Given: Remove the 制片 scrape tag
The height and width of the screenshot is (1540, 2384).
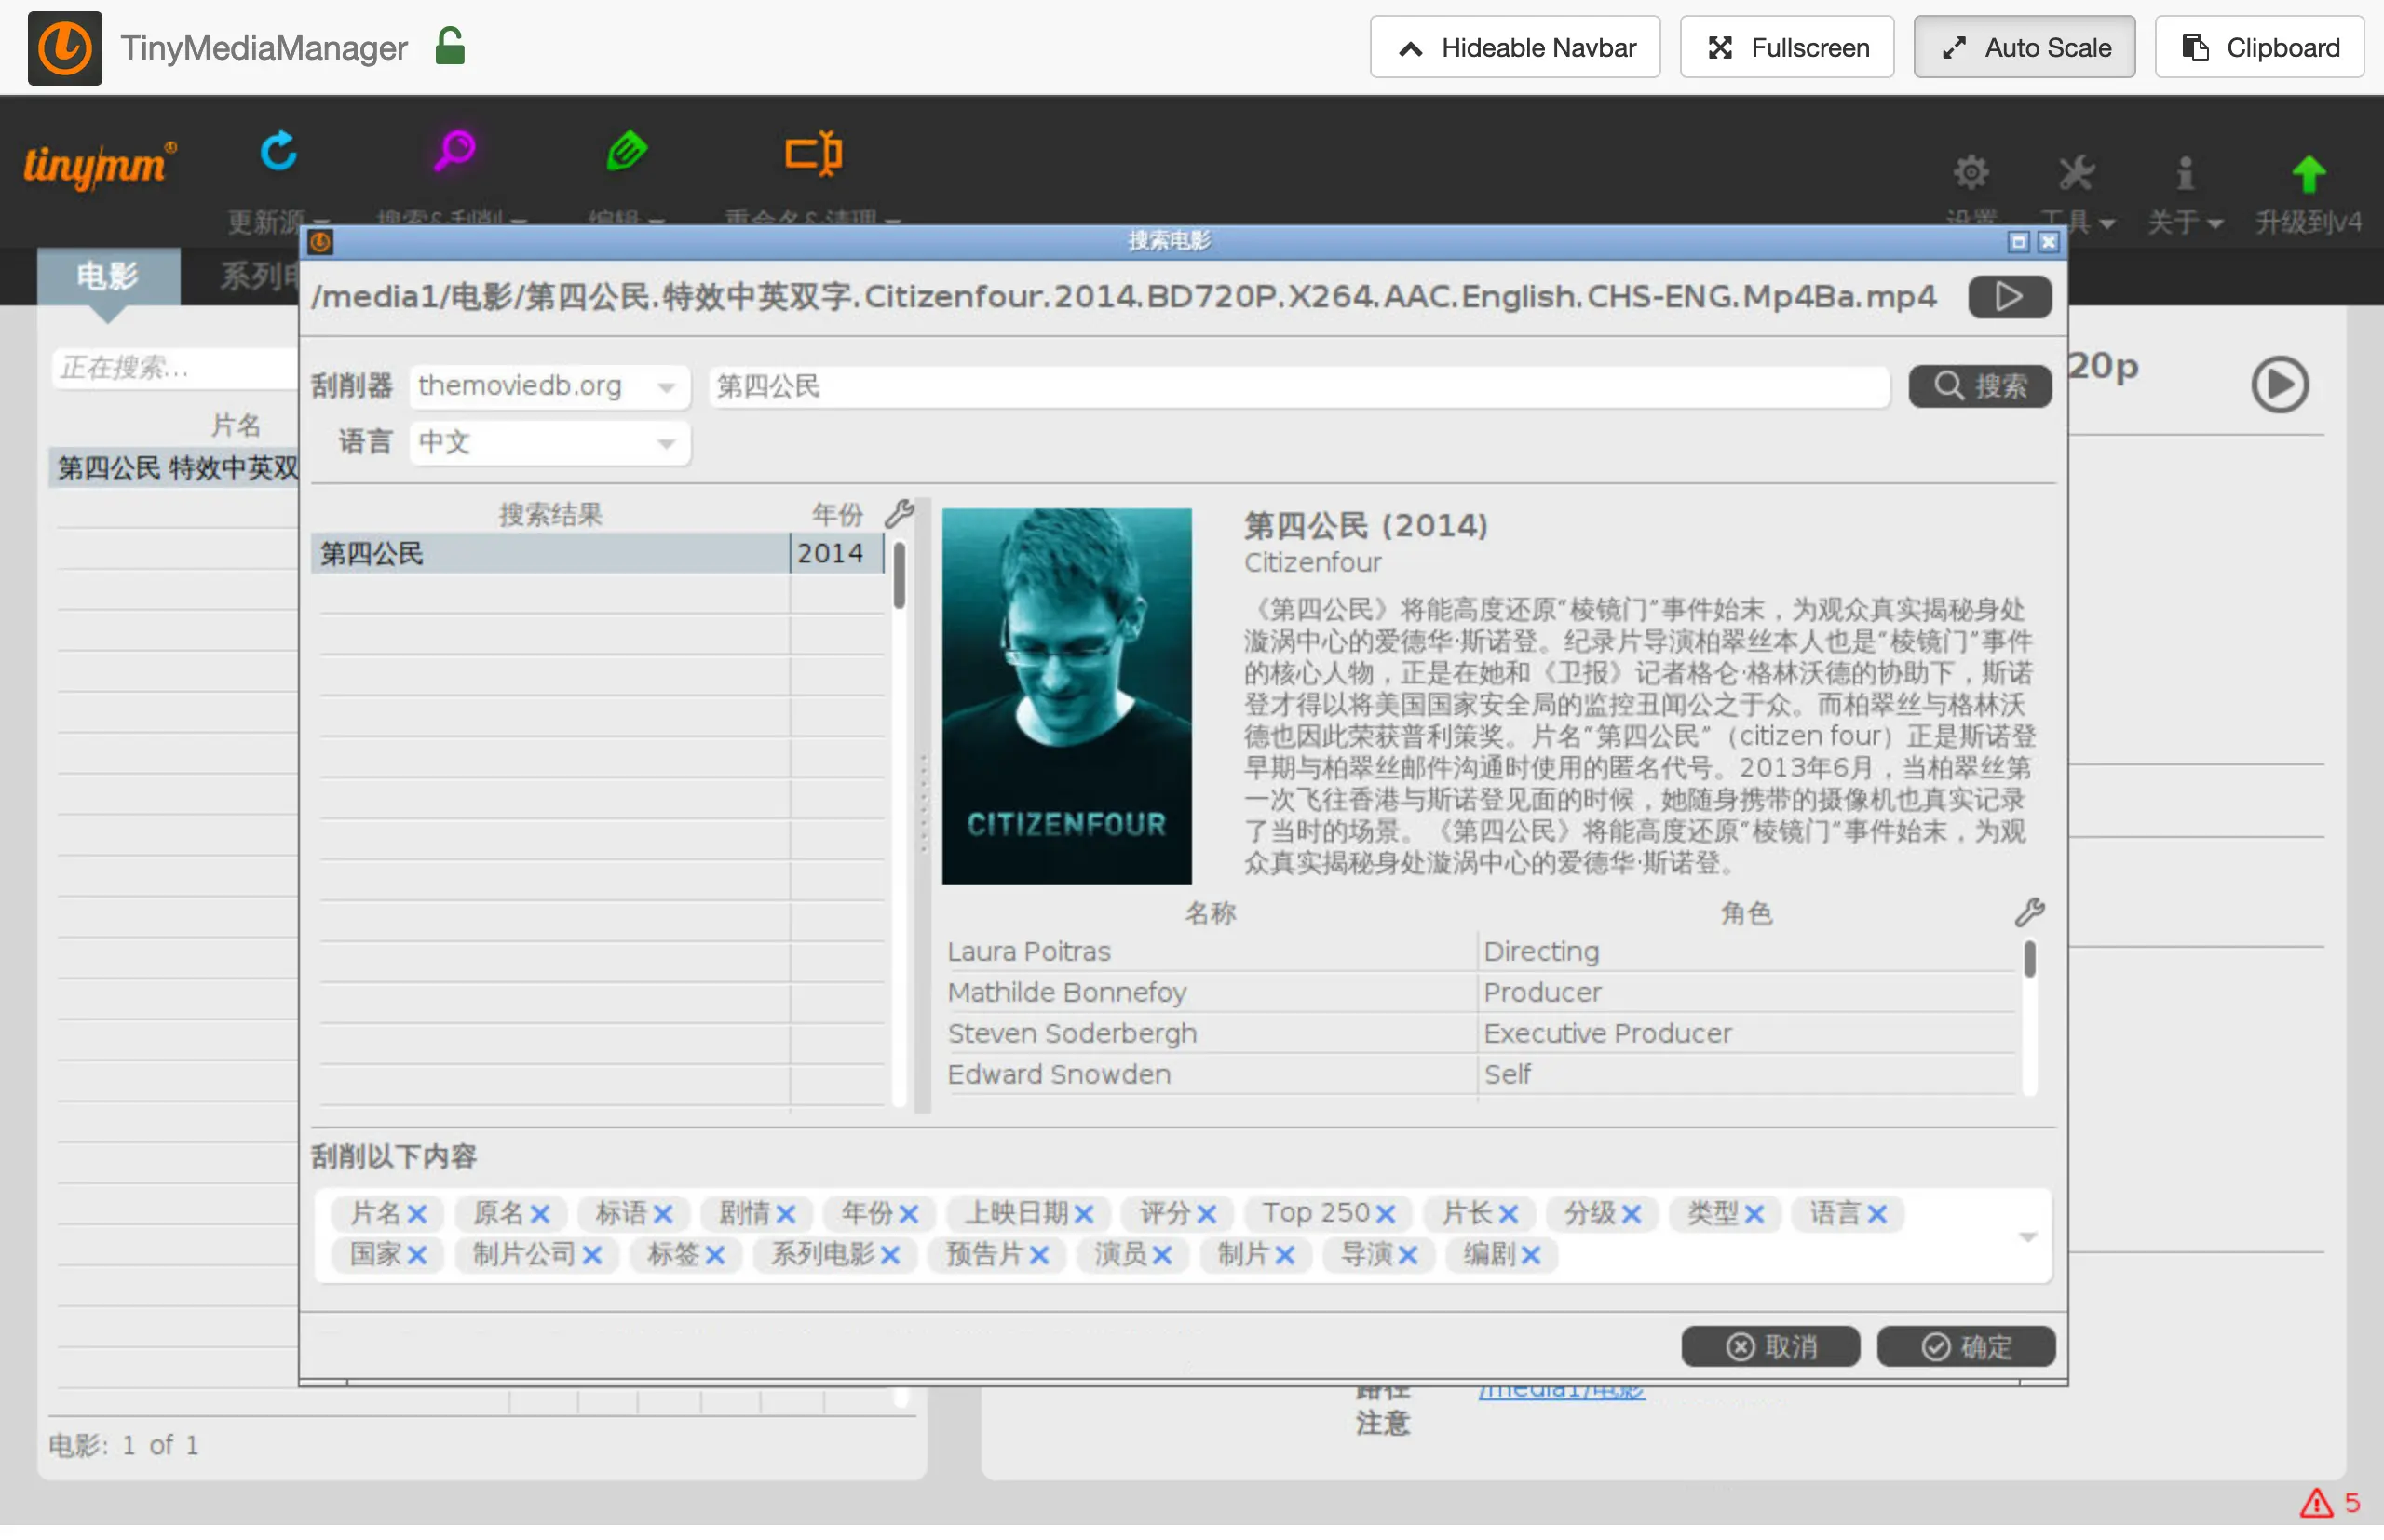Looking at the screenshot, I should (1285, 1255).
